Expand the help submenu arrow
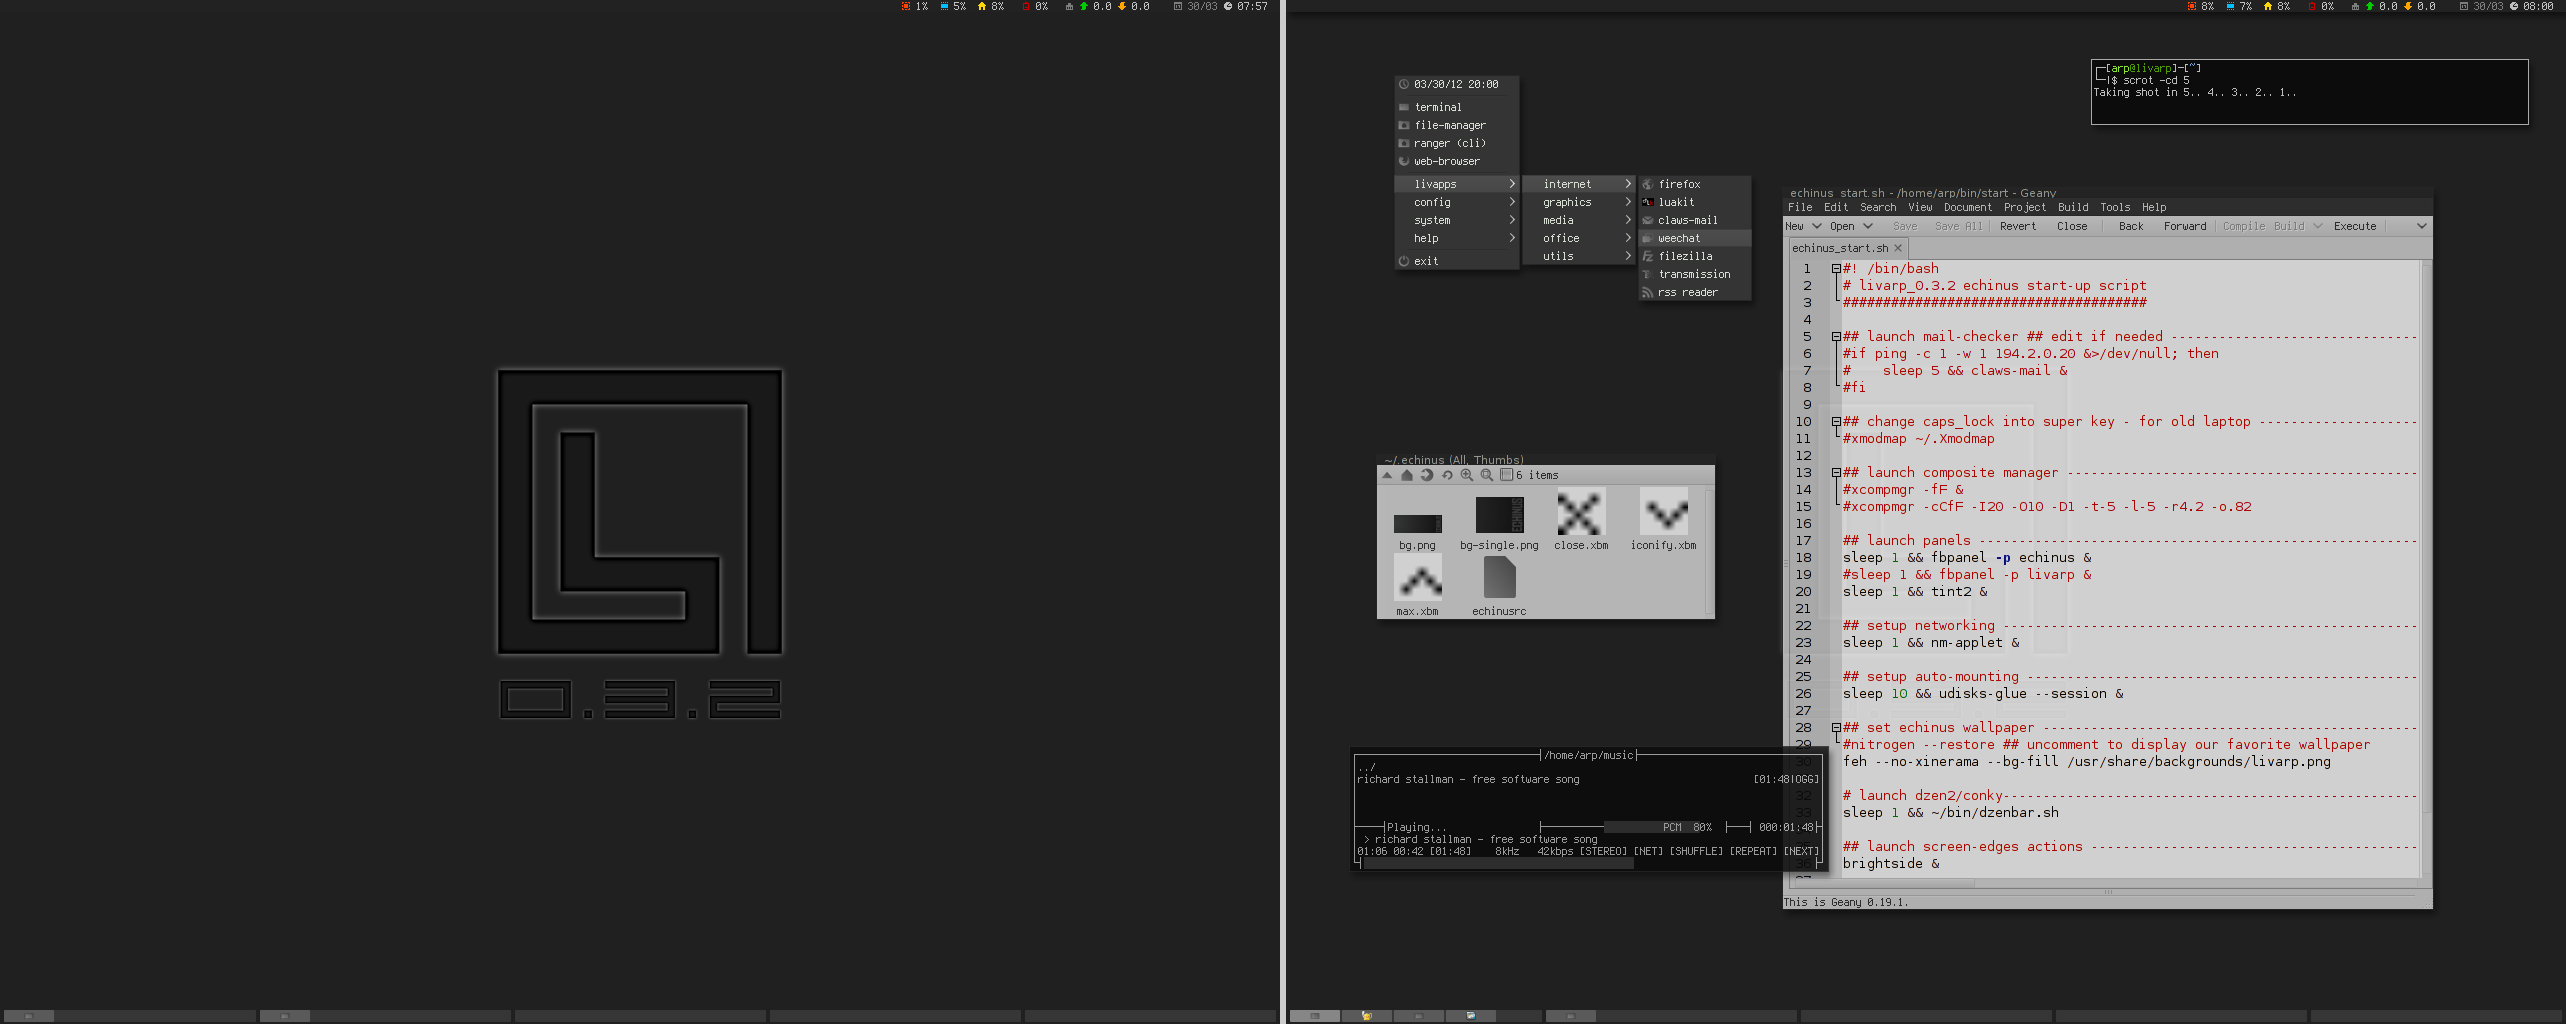Image resolution: width=2566 pixels, height=1024 pixels. 1512,238
